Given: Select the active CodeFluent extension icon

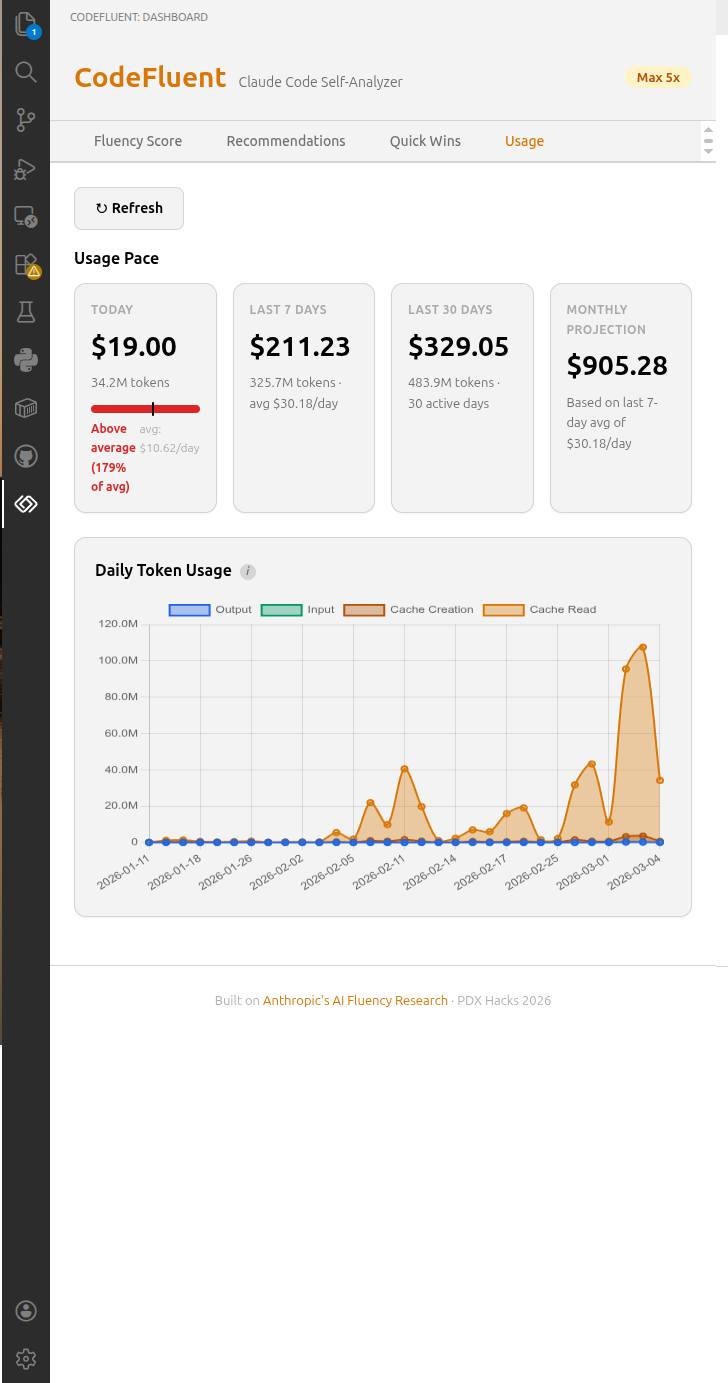Looking at the screenshot, I should click(25, 505).
